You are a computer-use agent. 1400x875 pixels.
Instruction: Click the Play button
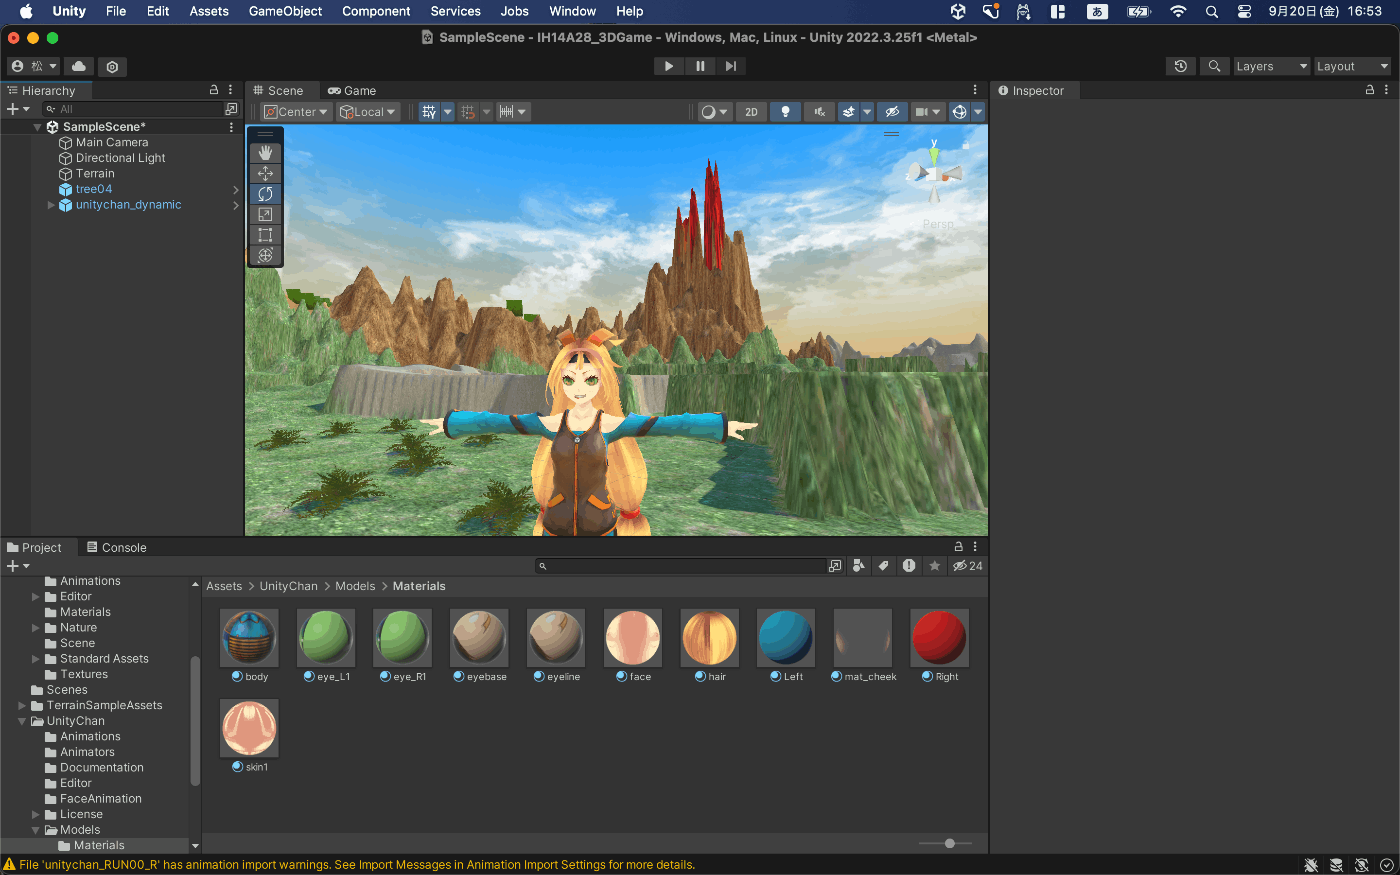coord(669,66)
